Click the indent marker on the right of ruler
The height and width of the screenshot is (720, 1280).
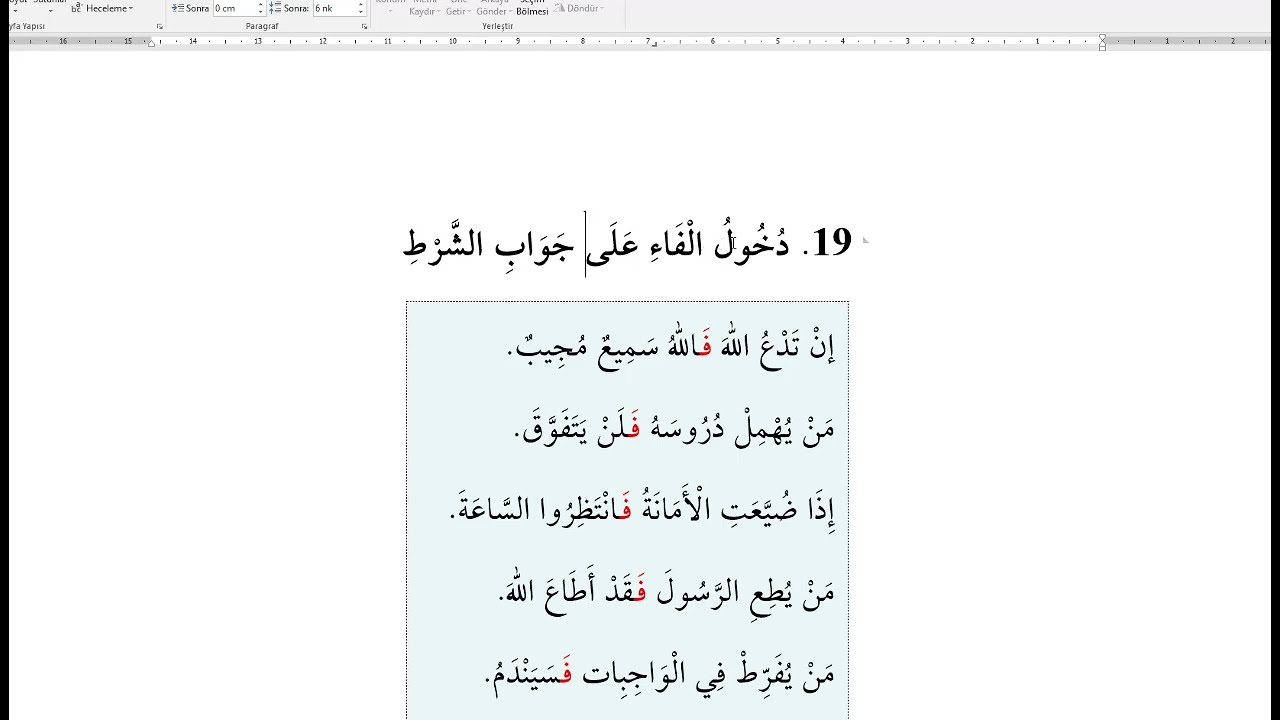1102,42
